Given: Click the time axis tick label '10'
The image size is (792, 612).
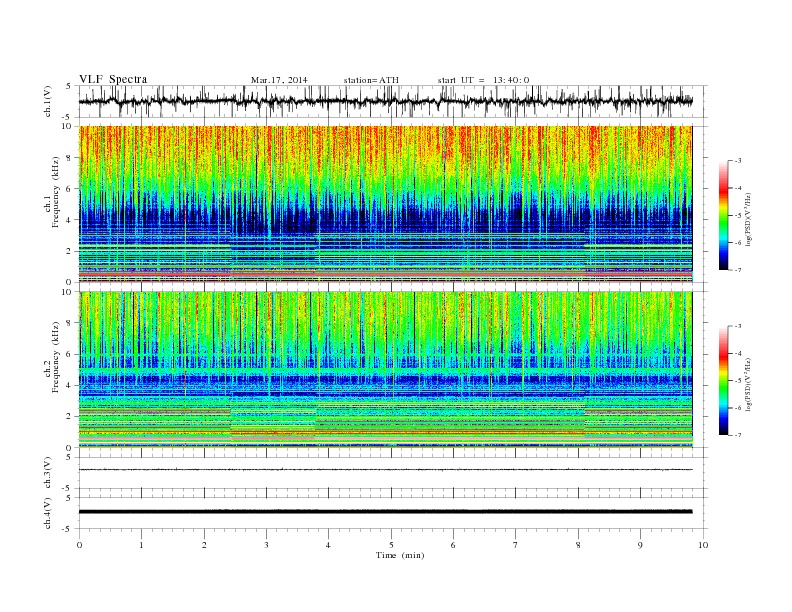Looking at the screenshot, I should 703,545.
